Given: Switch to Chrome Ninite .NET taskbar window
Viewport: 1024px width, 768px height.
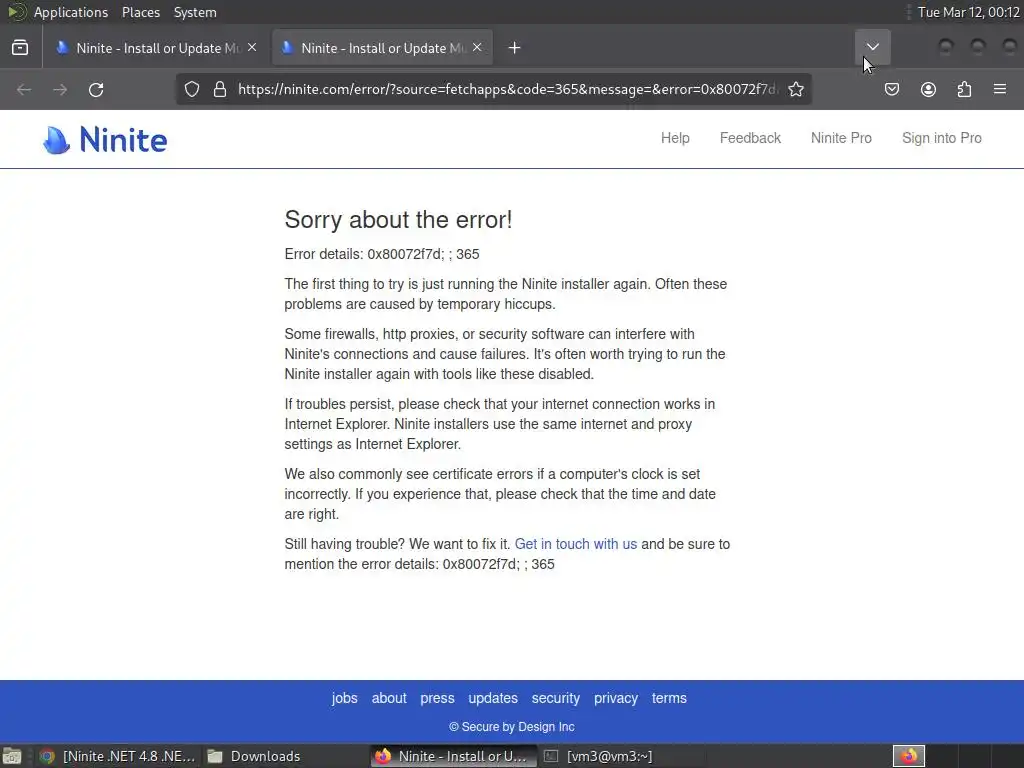Looking at the screenshot, I should [117, 756].
